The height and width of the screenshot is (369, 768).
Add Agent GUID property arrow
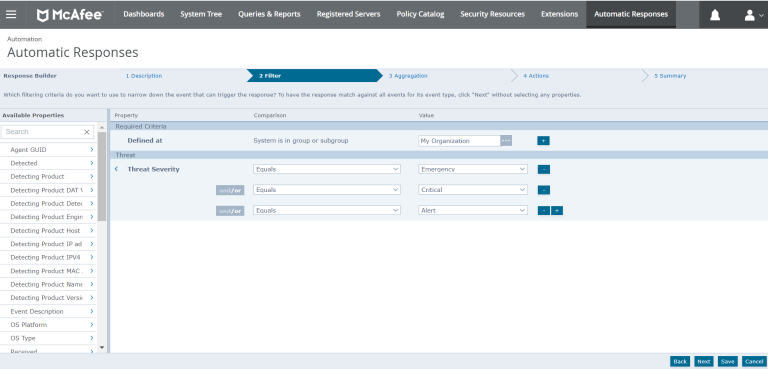click(x=92, y=149)
